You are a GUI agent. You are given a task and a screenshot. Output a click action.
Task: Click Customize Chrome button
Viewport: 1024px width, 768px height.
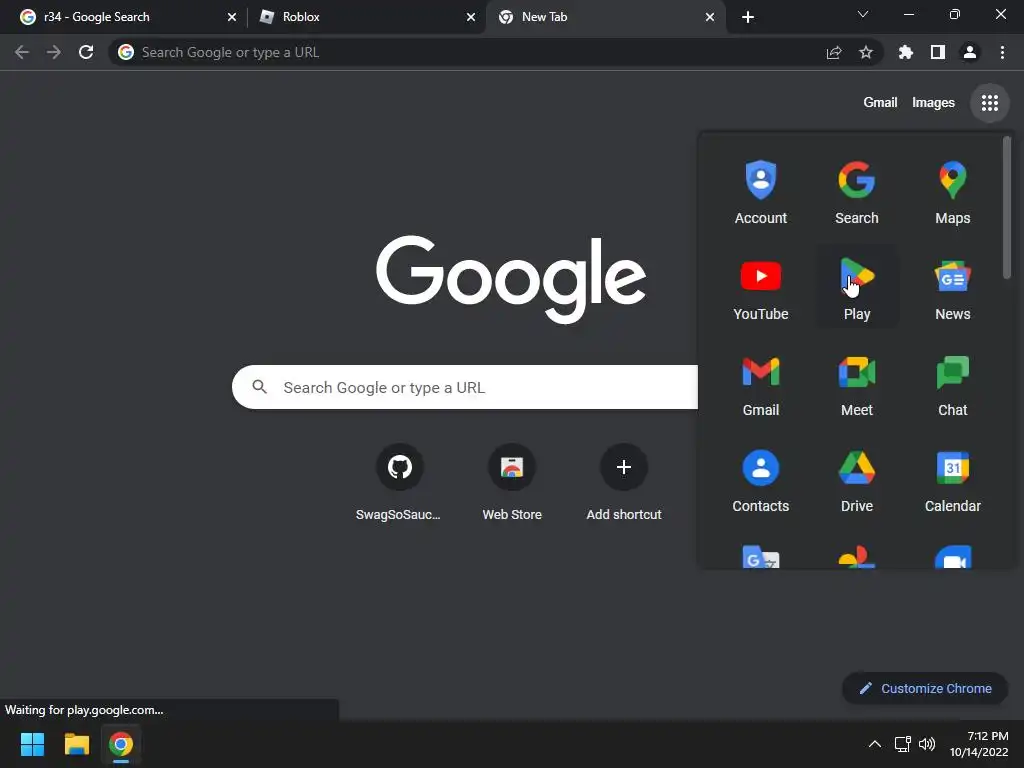coord(924,688)
